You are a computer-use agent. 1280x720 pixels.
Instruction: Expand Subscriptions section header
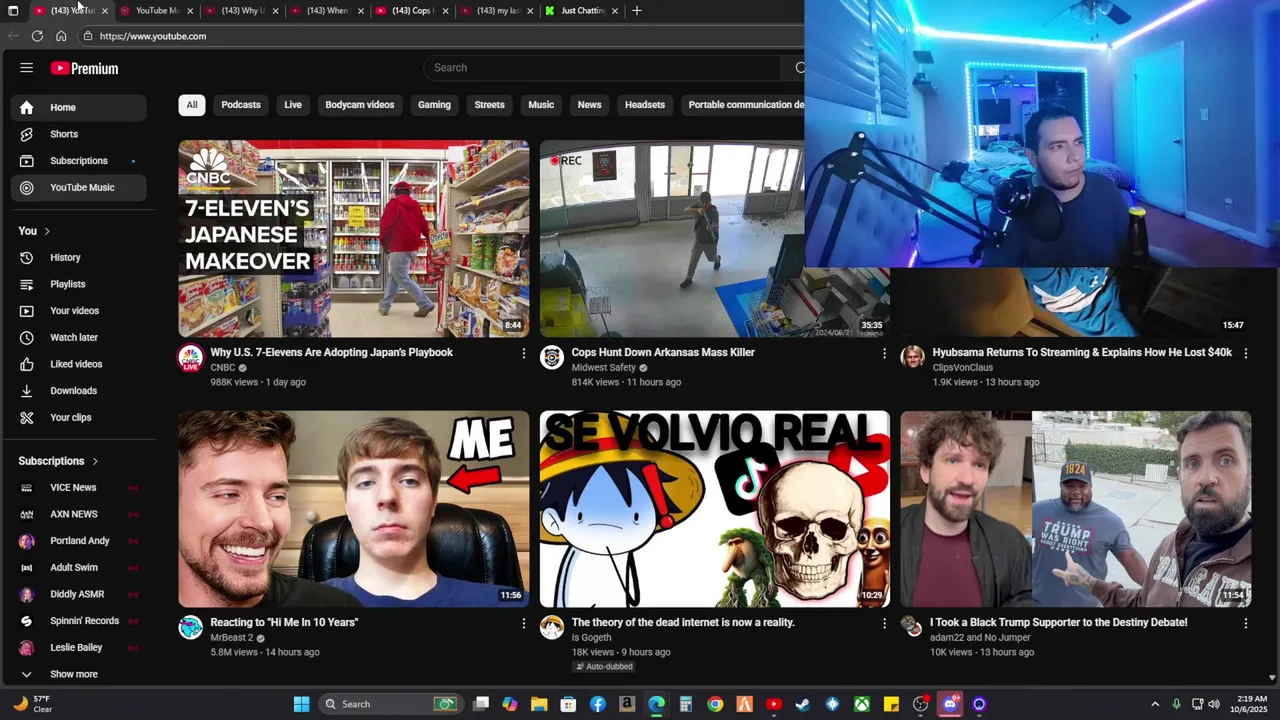58,461
